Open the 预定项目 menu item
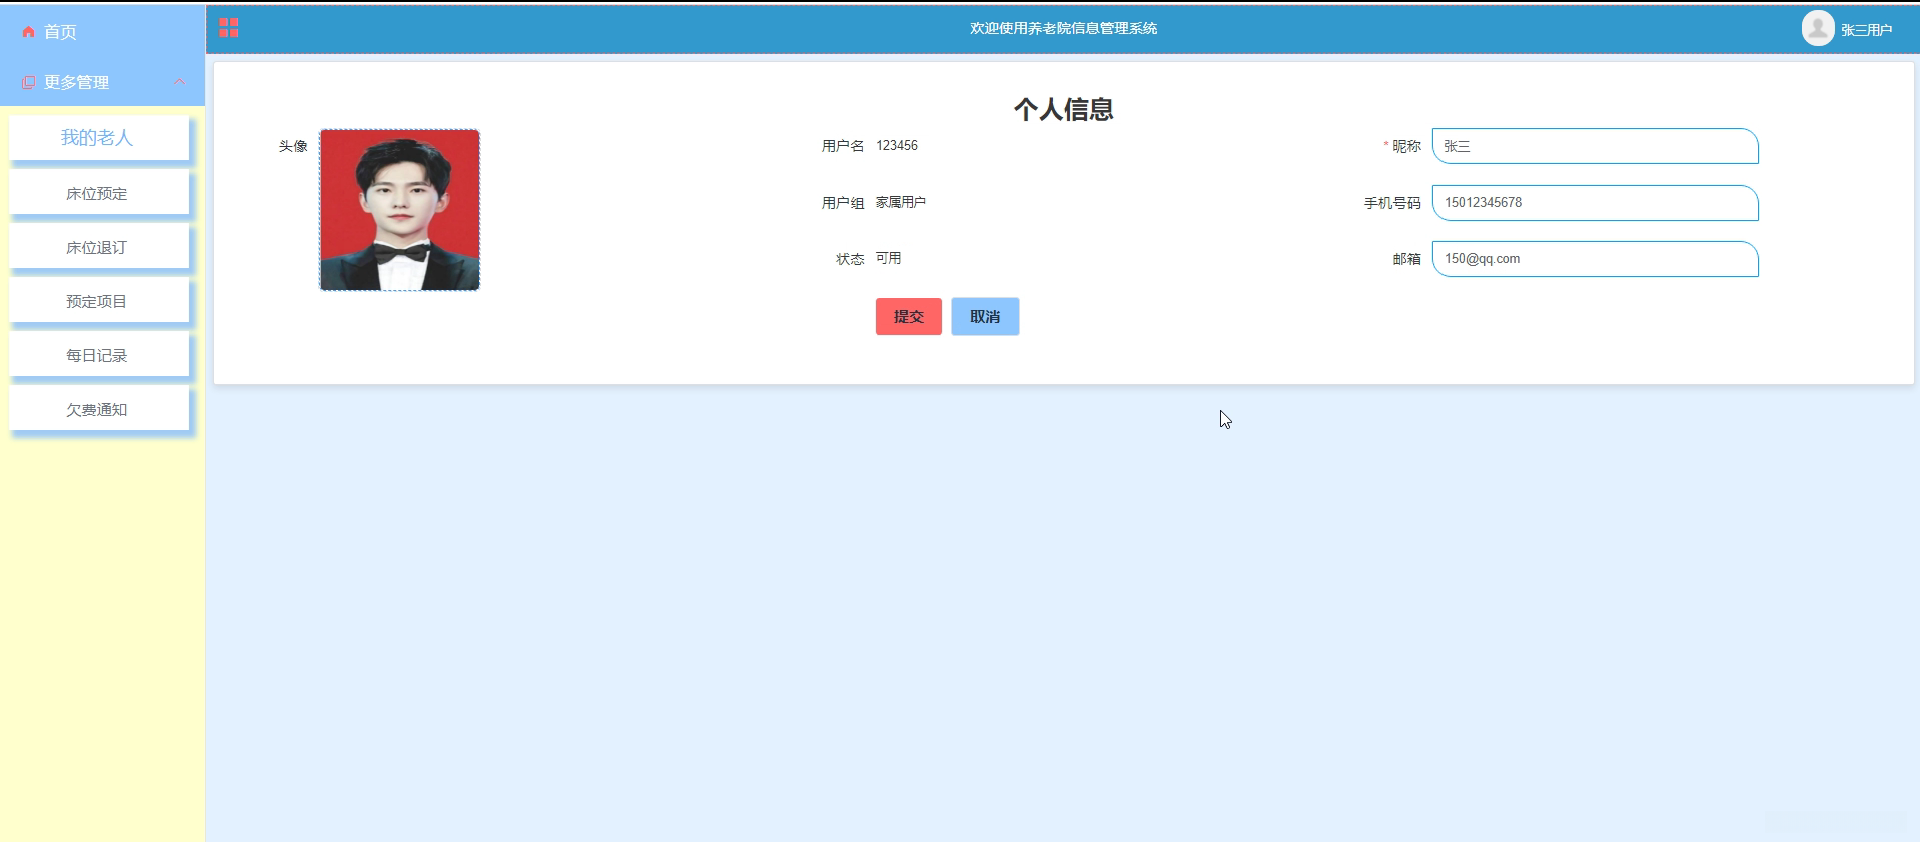Screen dimensions: 1920x842 coord(99,301)
